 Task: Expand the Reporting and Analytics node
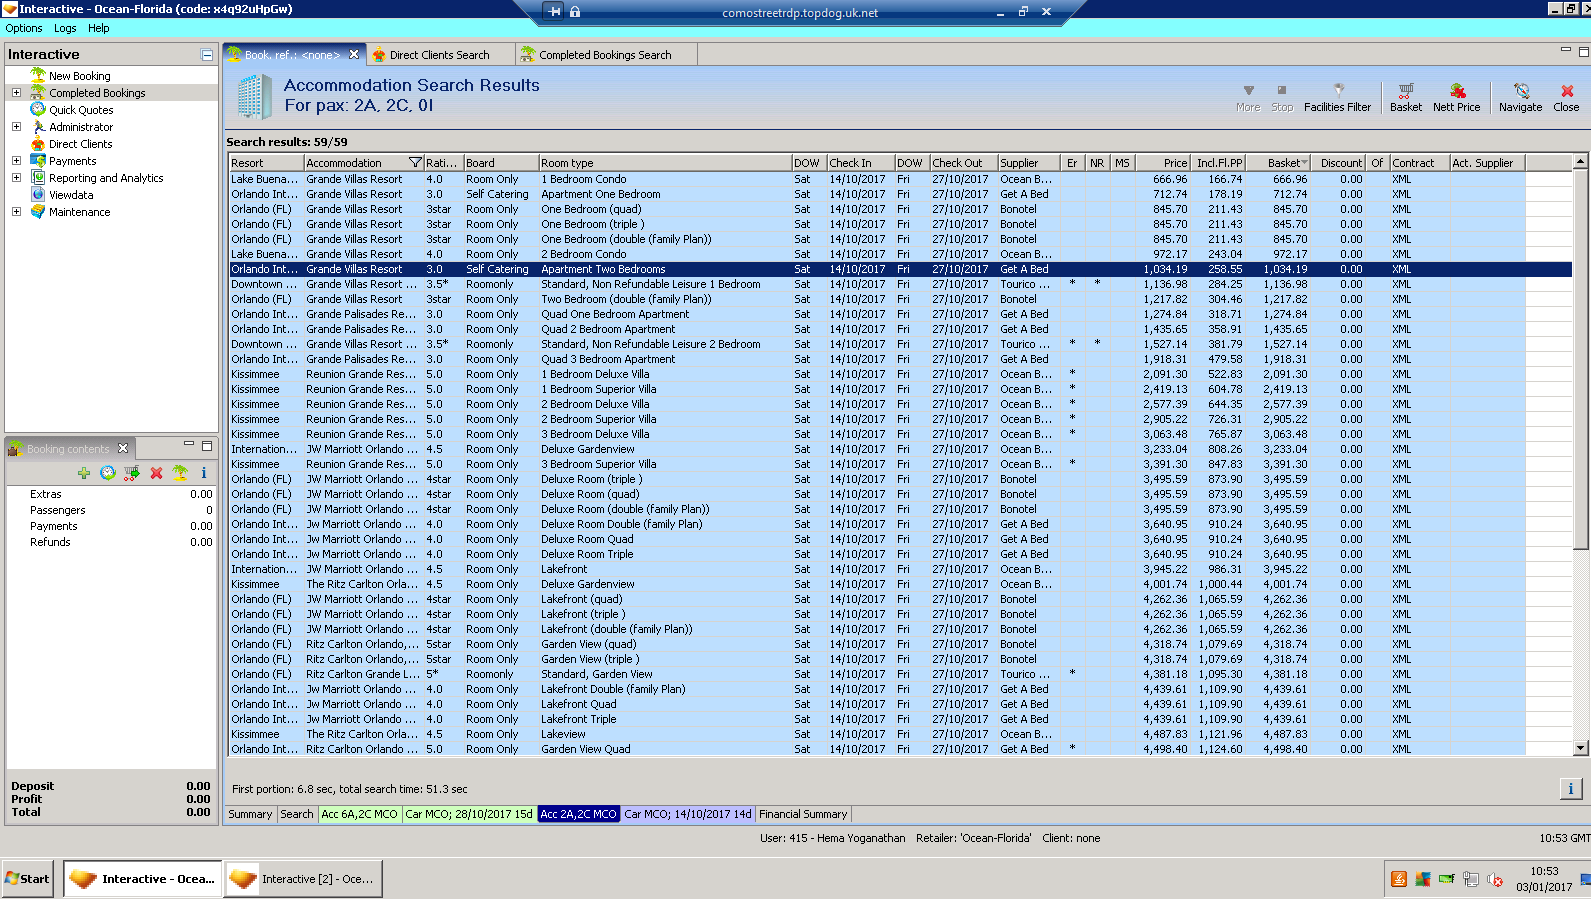point(16,178)
